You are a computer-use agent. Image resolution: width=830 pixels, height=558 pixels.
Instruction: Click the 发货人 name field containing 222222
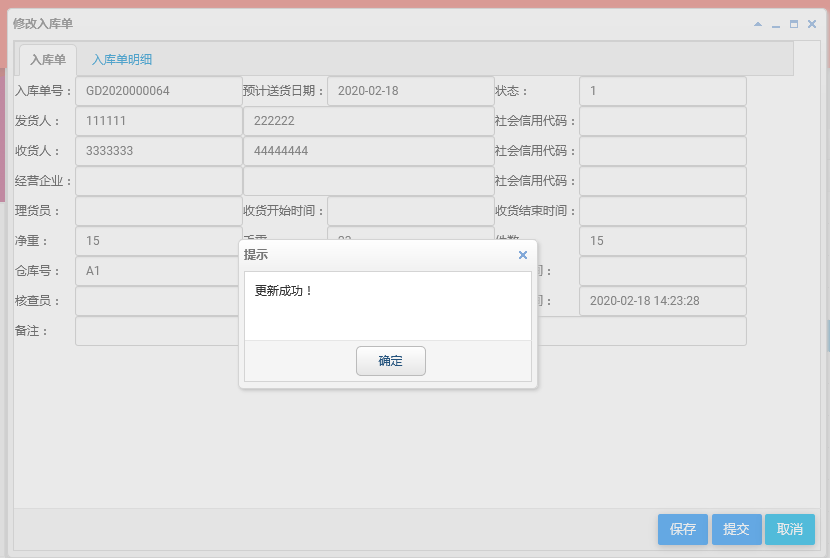tap(369, 121)
